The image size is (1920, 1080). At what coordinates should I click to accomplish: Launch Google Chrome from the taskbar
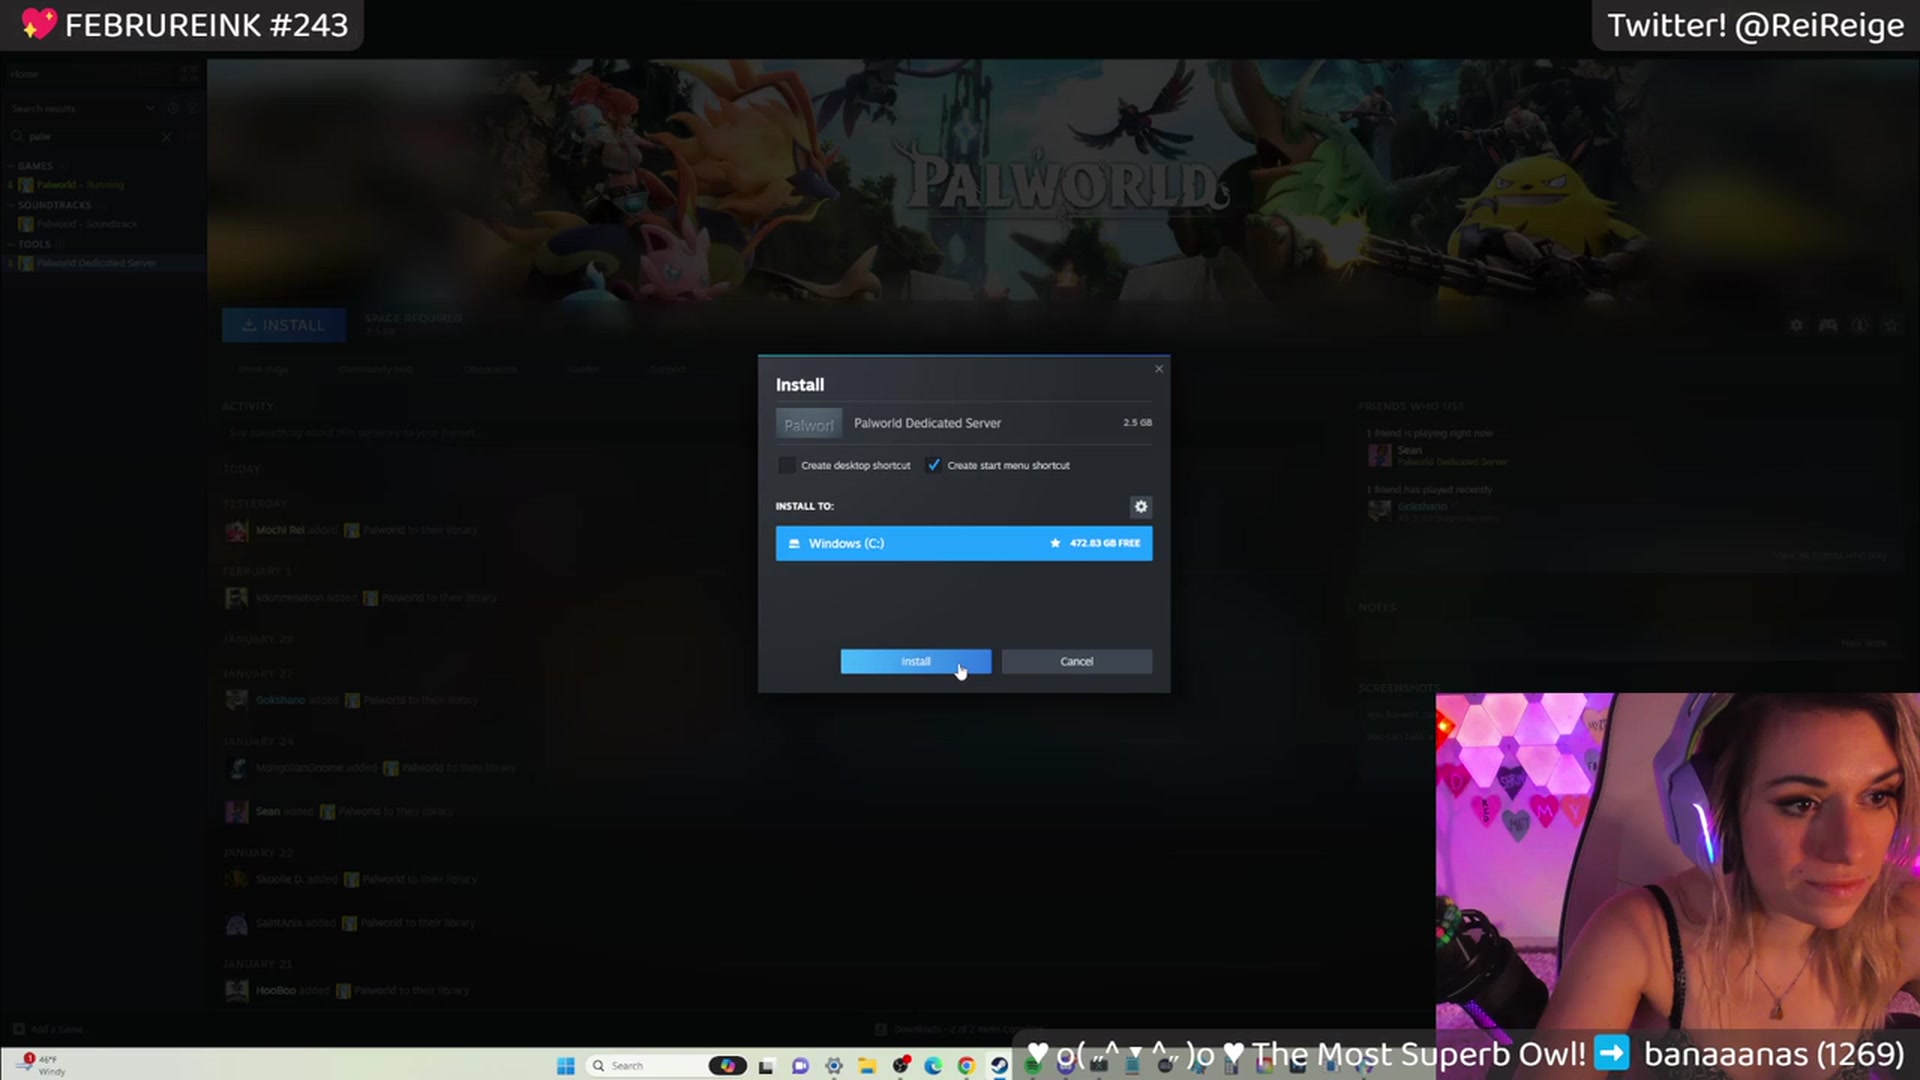point(966,1066)
